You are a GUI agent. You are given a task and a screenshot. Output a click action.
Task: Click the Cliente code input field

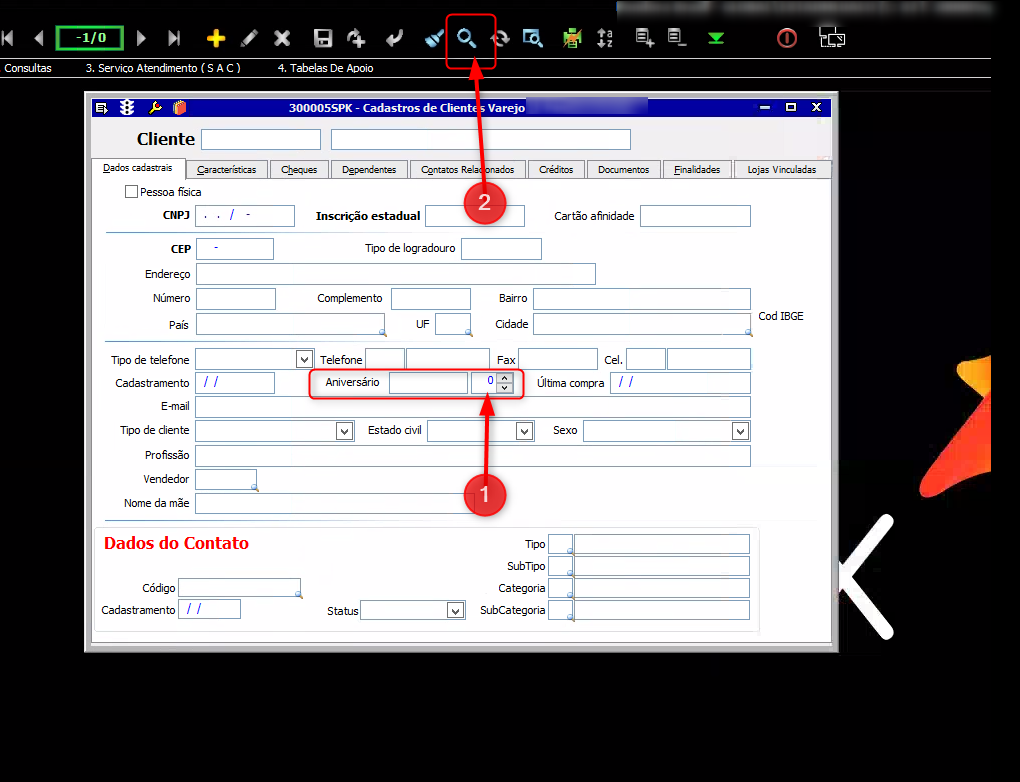(x=261, y=139)
